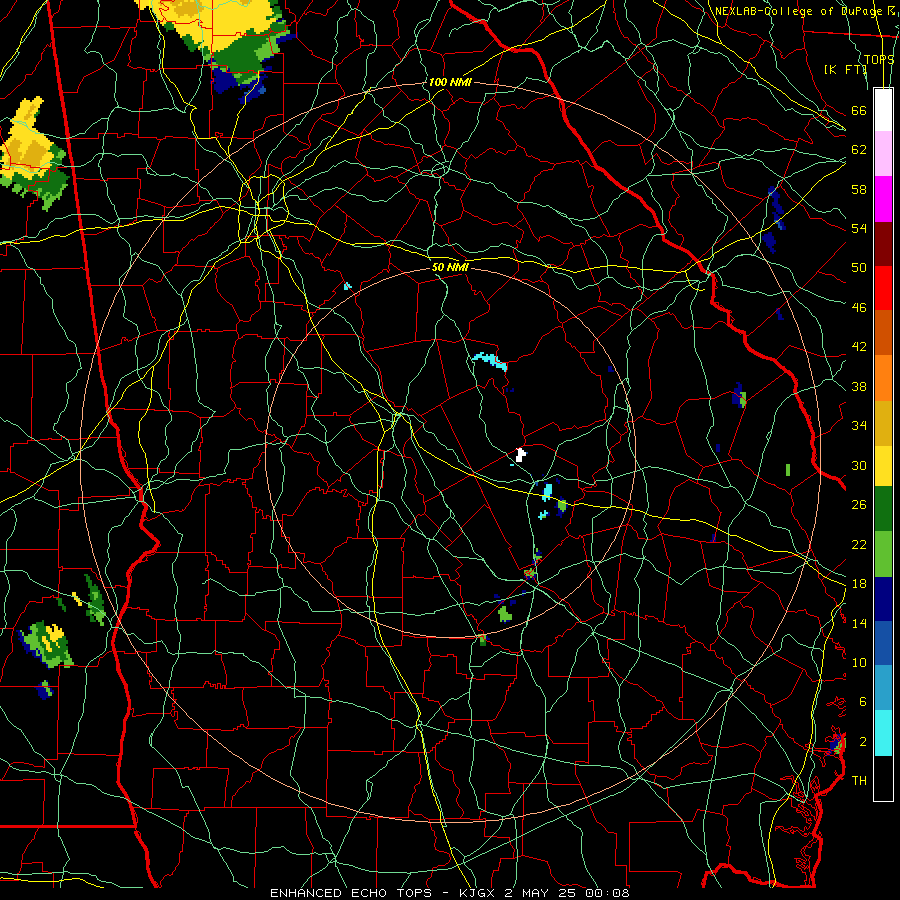Screen dimensions: 900x900
Task: Click the "18" legend value
Action: tap(859, 584)
